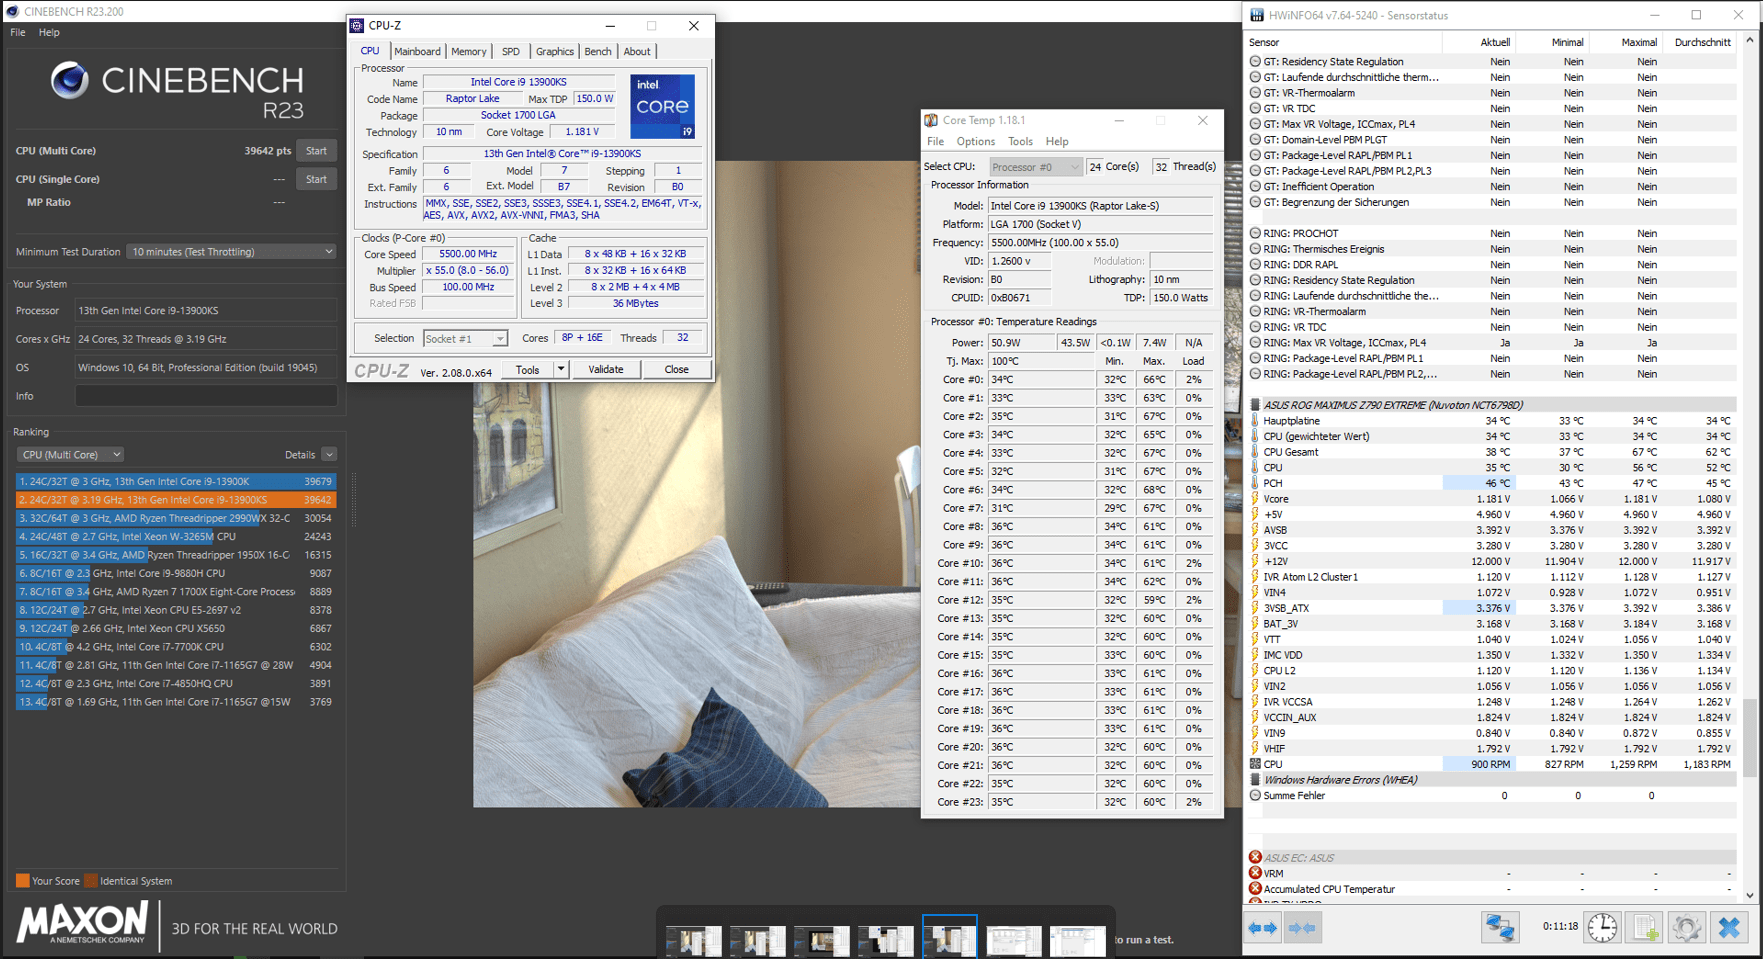1763x959 pixels.
Task: Switch to CPU-Z Memory tab
Action: 468,52
